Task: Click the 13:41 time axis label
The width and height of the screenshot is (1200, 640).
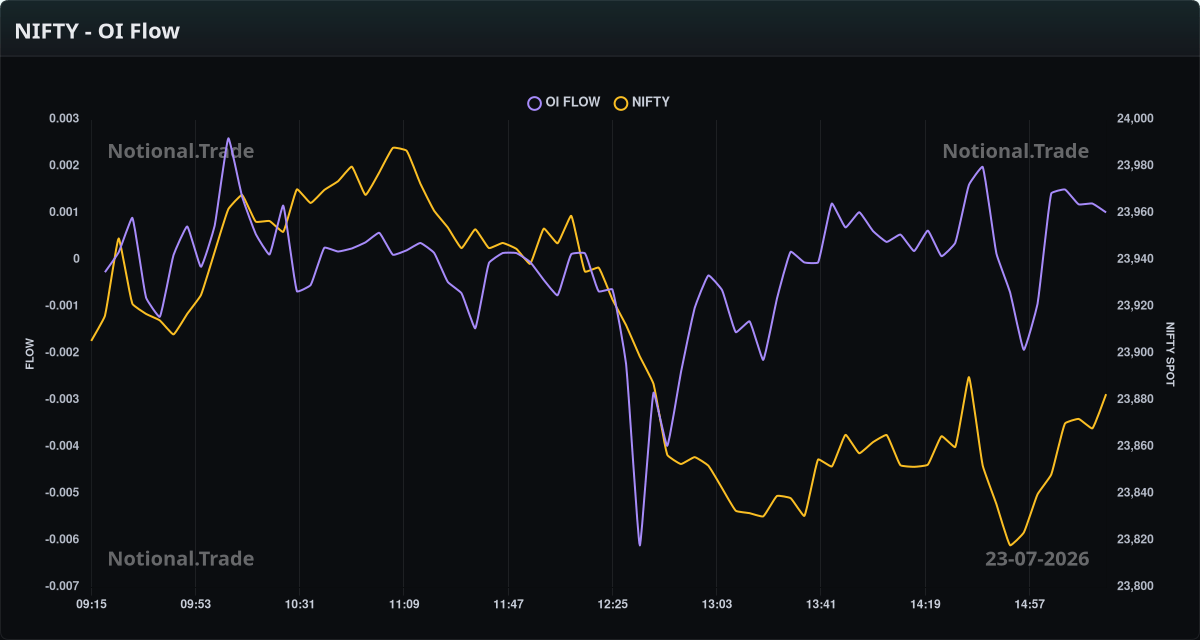Action: (x=820, y=604)
